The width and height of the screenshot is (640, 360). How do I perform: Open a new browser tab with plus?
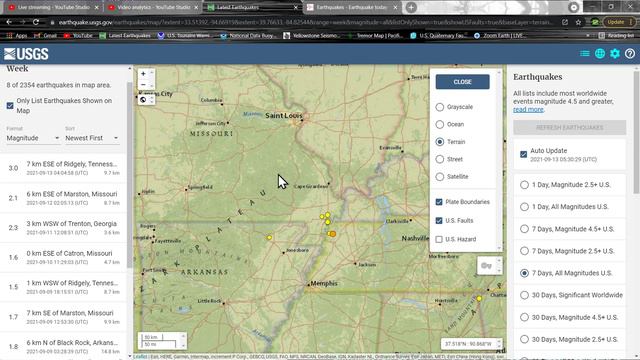(411, 7)
